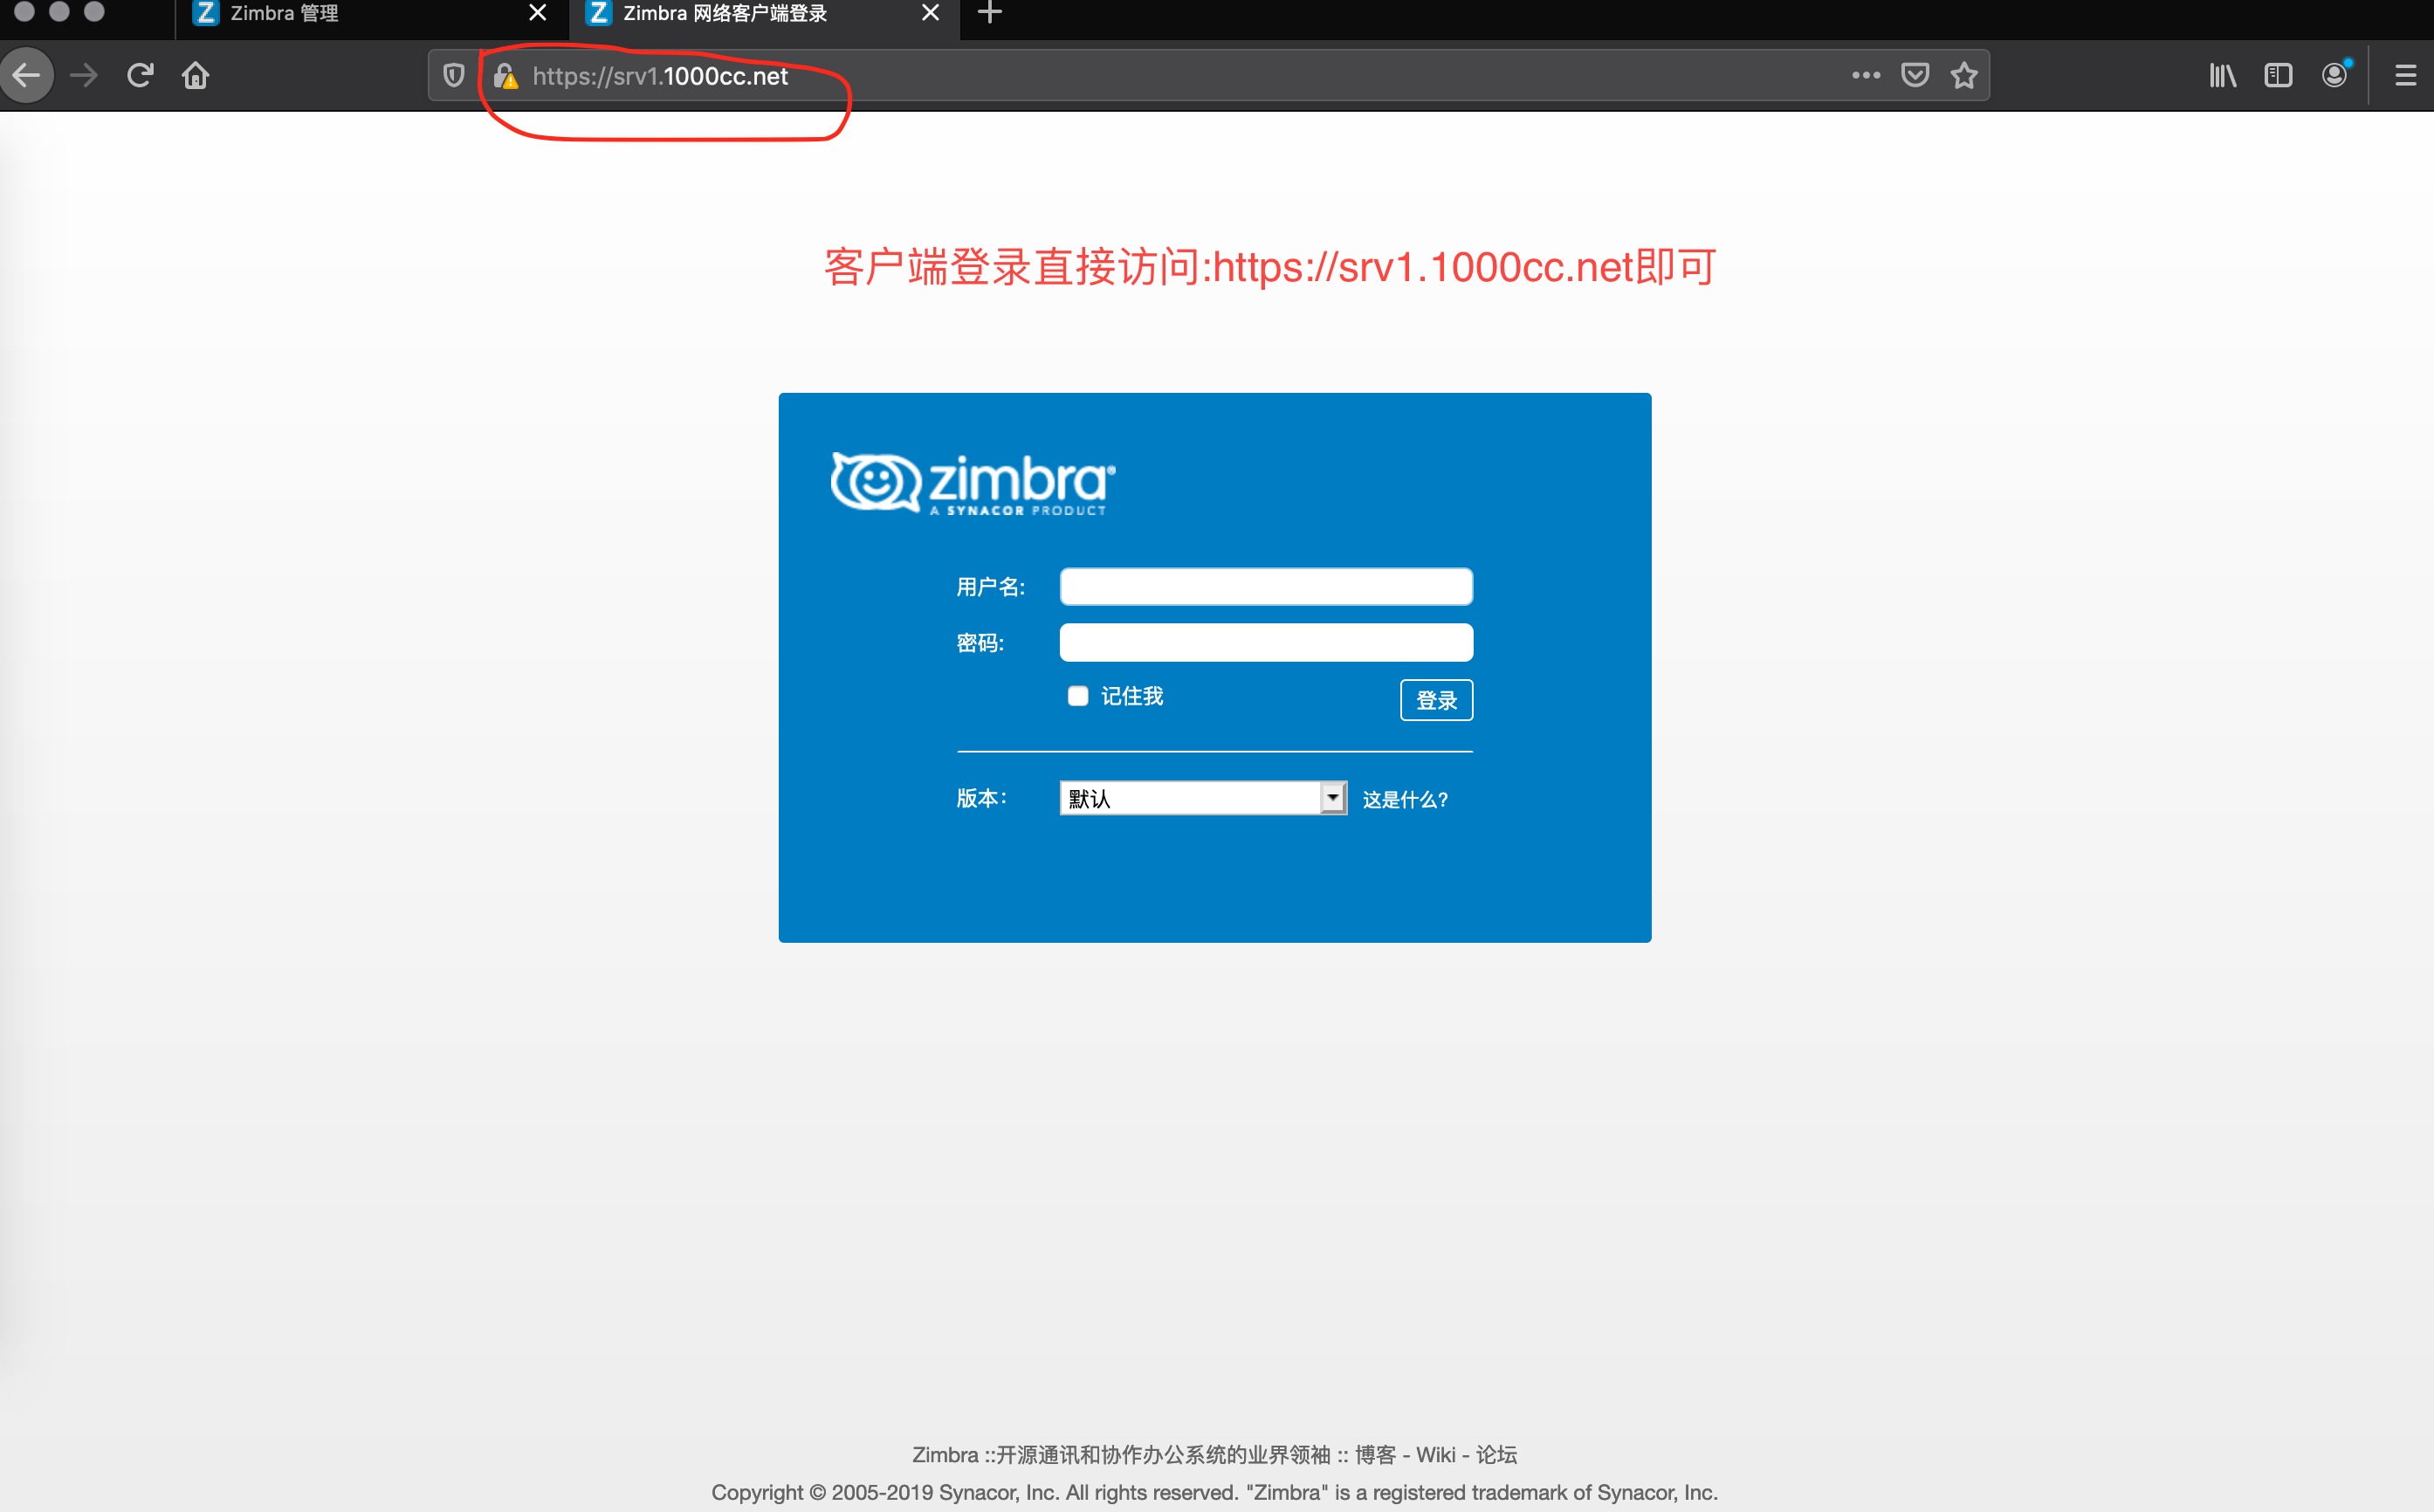Image resolution: width=2434 pixels, height=1512 pixels.
Task: Go back with the browser back arrow
Action: pos(26,75)
